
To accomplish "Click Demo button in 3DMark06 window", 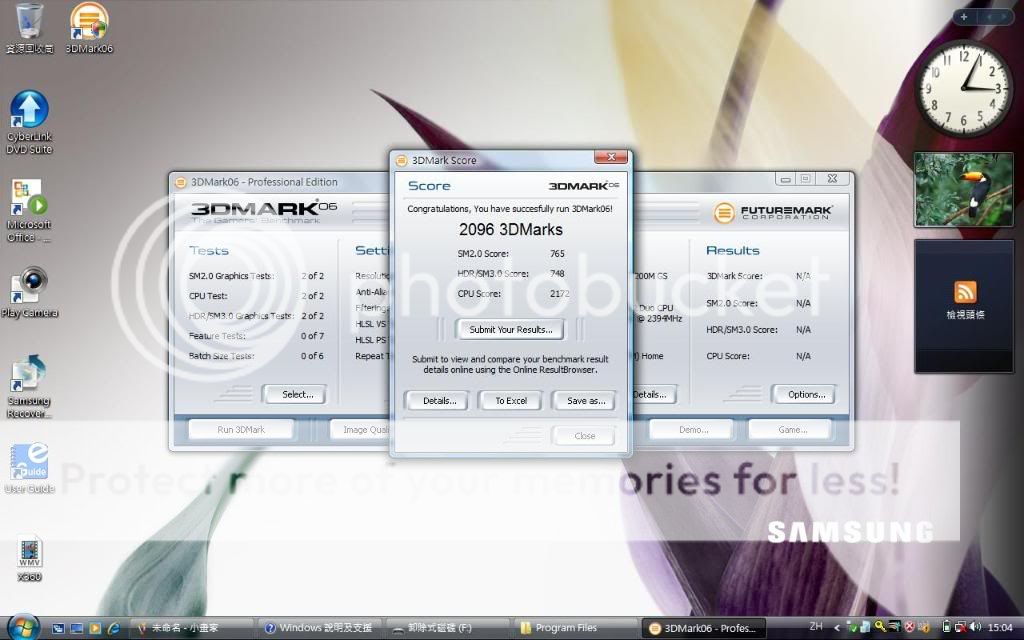I will pos(693,430).
